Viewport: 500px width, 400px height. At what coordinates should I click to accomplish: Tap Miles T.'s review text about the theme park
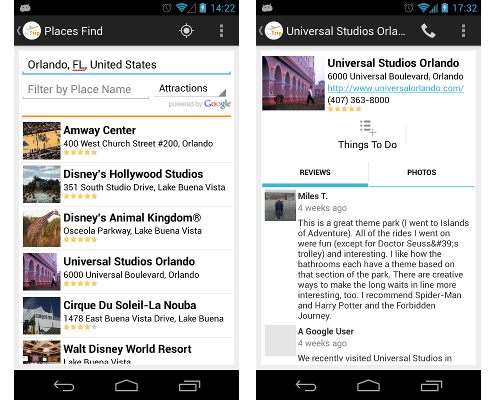[383, 269]
